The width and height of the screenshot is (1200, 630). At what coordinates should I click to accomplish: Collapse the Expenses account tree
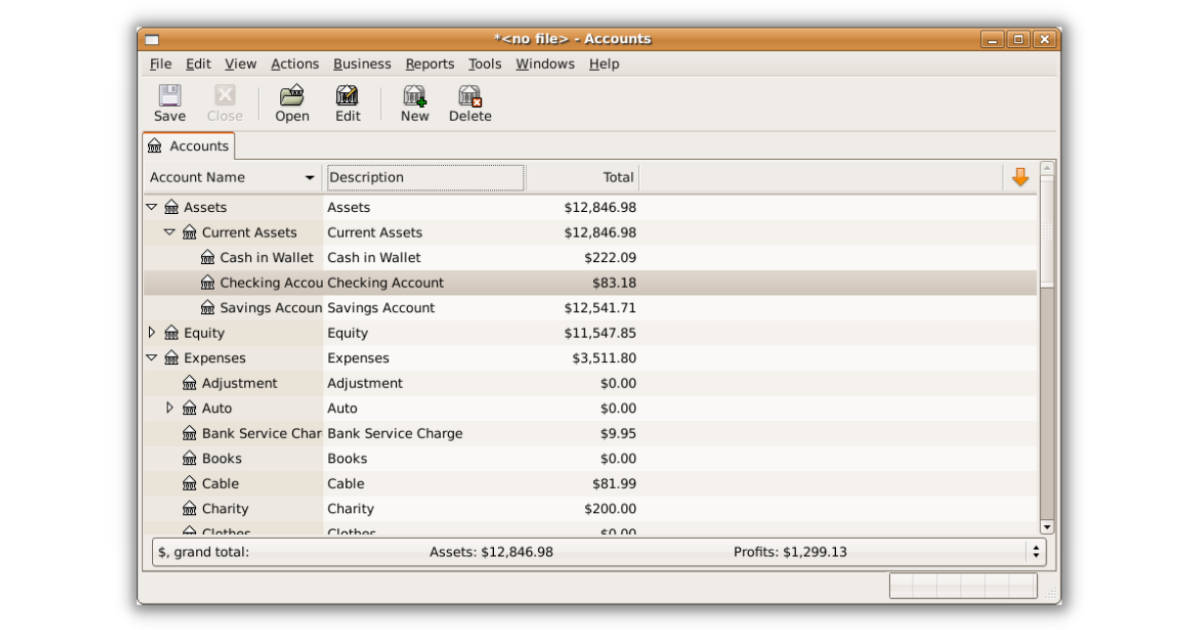[152, 358]
